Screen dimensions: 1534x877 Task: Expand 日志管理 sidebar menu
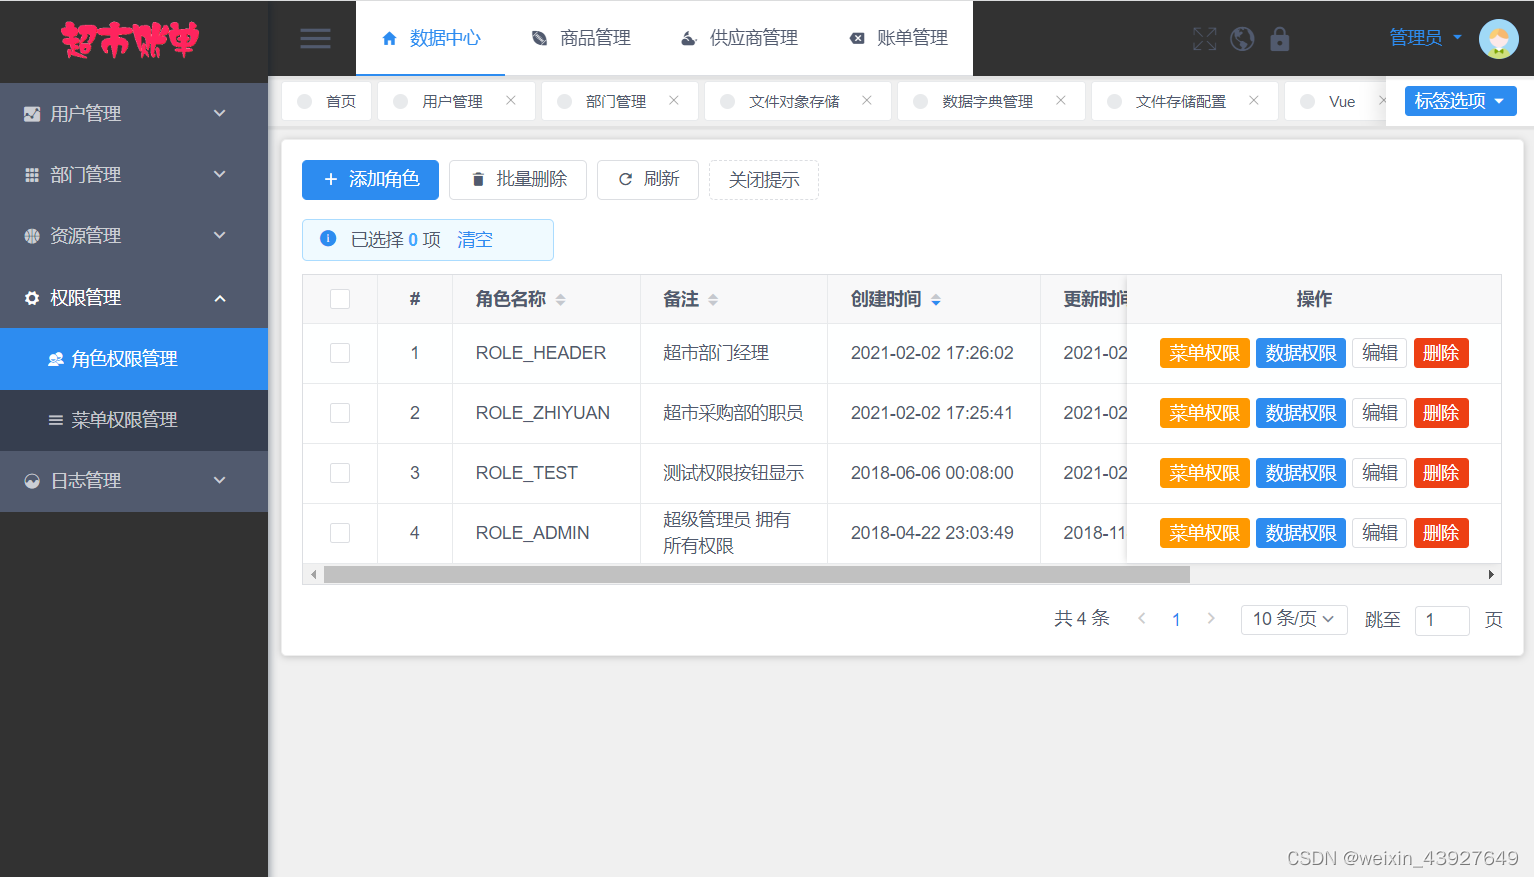click(x=134, y=481)
